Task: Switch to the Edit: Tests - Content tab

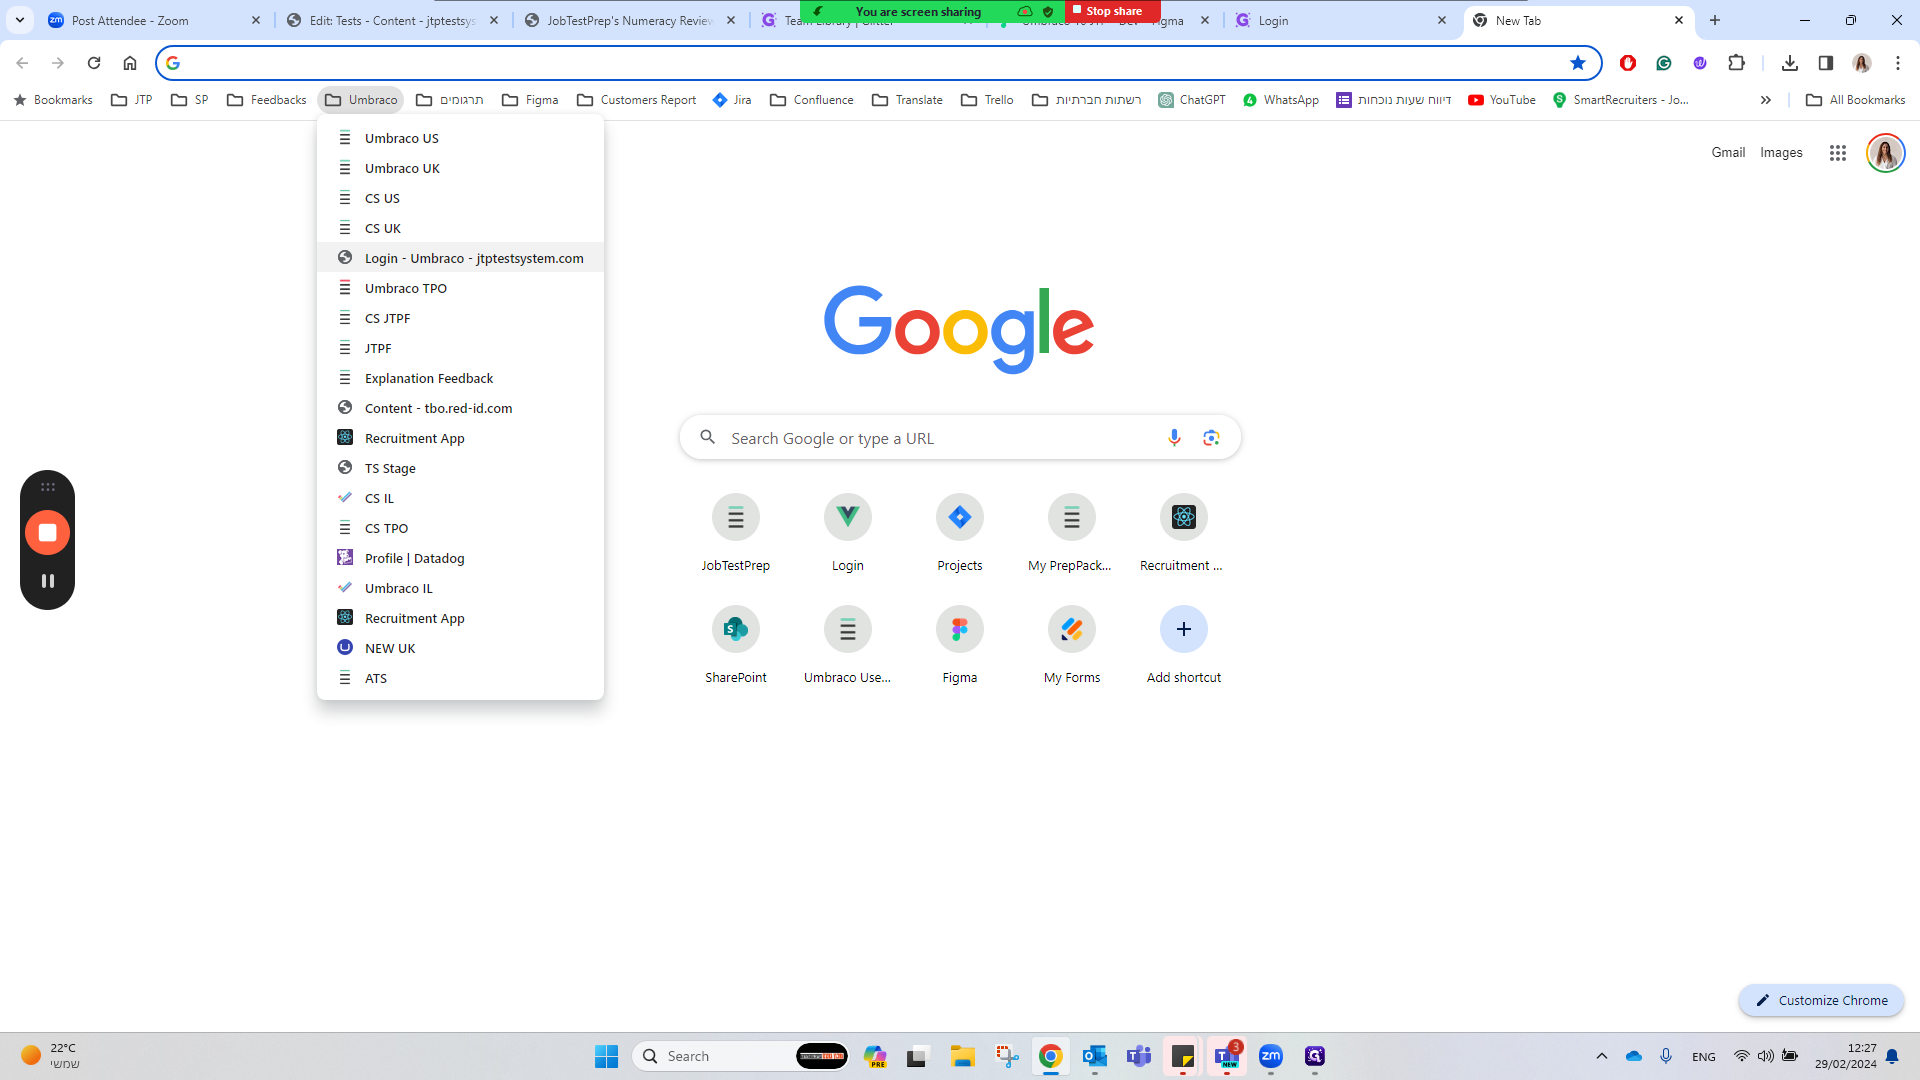Action: pyautogui.click(x=390, y=20)
